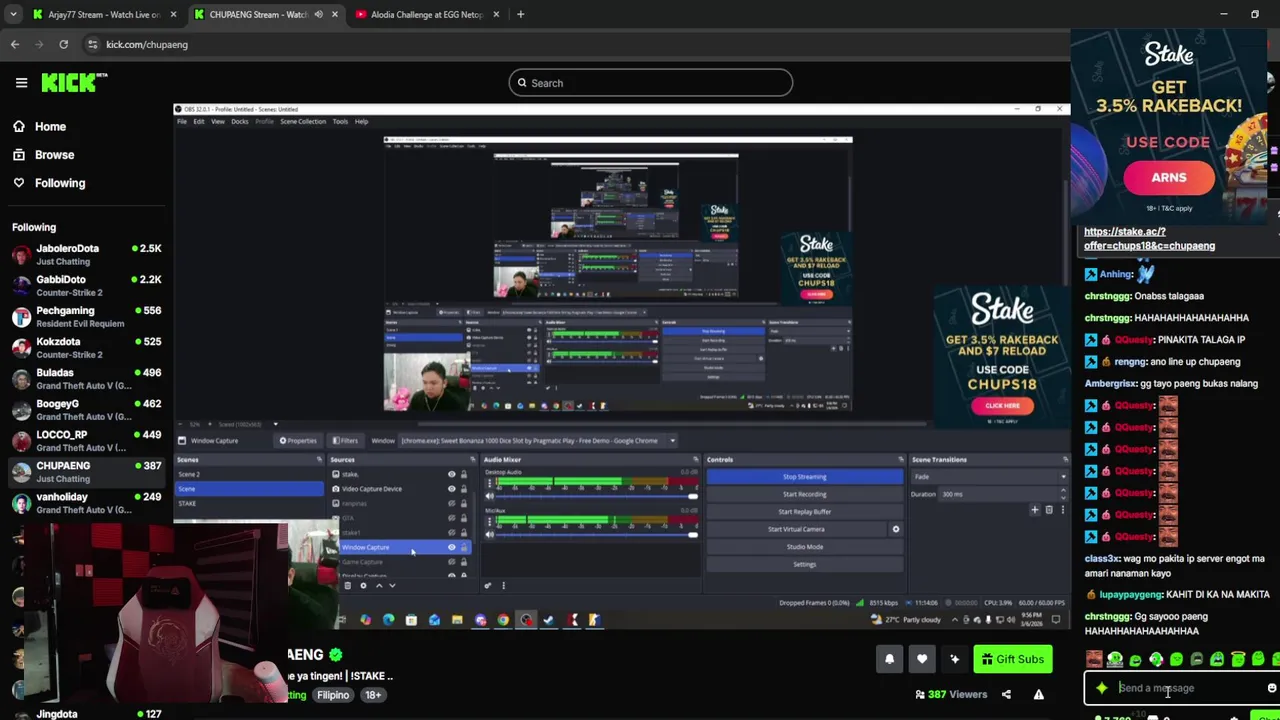Image resolution: width=1280 pixels, height=720 pixels.
Task: Open the OBS Docks menu
Action: (x=240, y=121)
